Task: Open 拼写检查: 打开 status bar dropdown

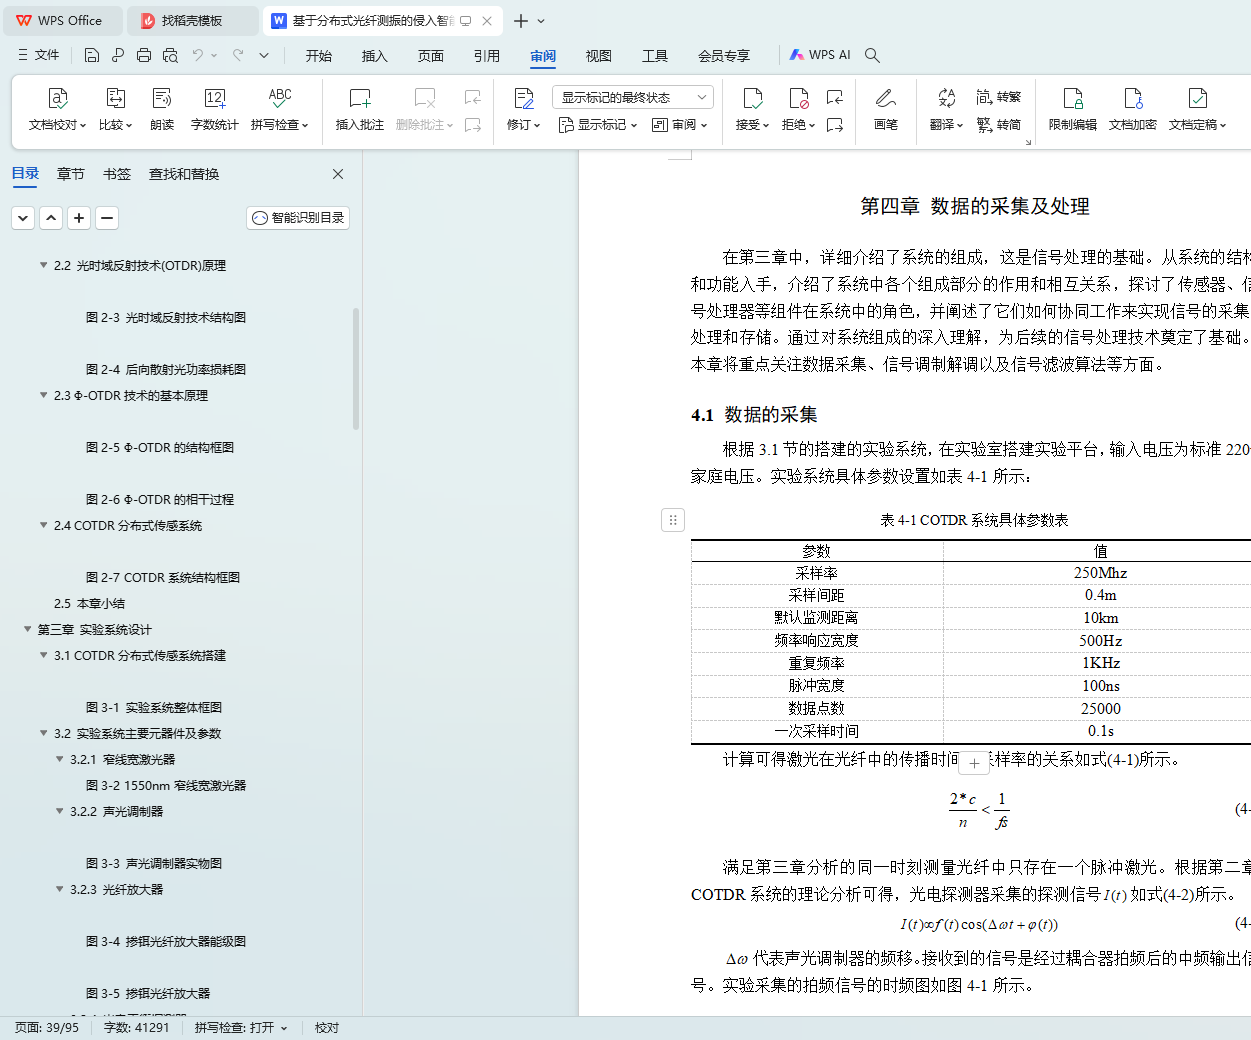Action: coord(241,1028)
